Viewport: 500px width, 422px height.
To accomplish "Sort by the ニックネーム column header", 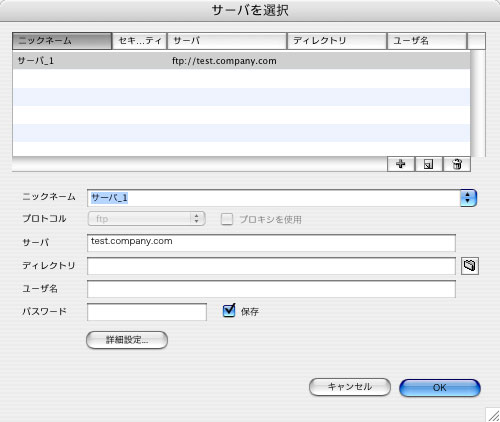I will click(62, 41).
